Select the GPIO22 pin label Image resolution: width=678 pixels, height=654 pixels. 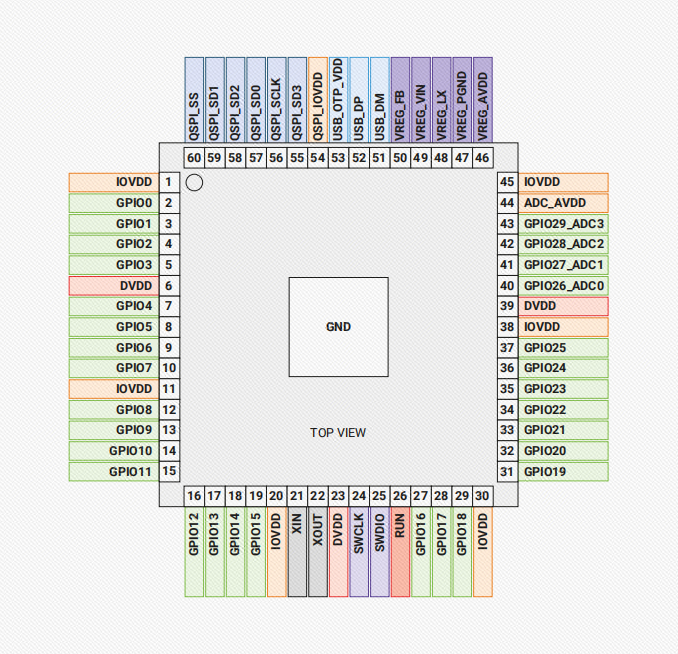point(563,410)
